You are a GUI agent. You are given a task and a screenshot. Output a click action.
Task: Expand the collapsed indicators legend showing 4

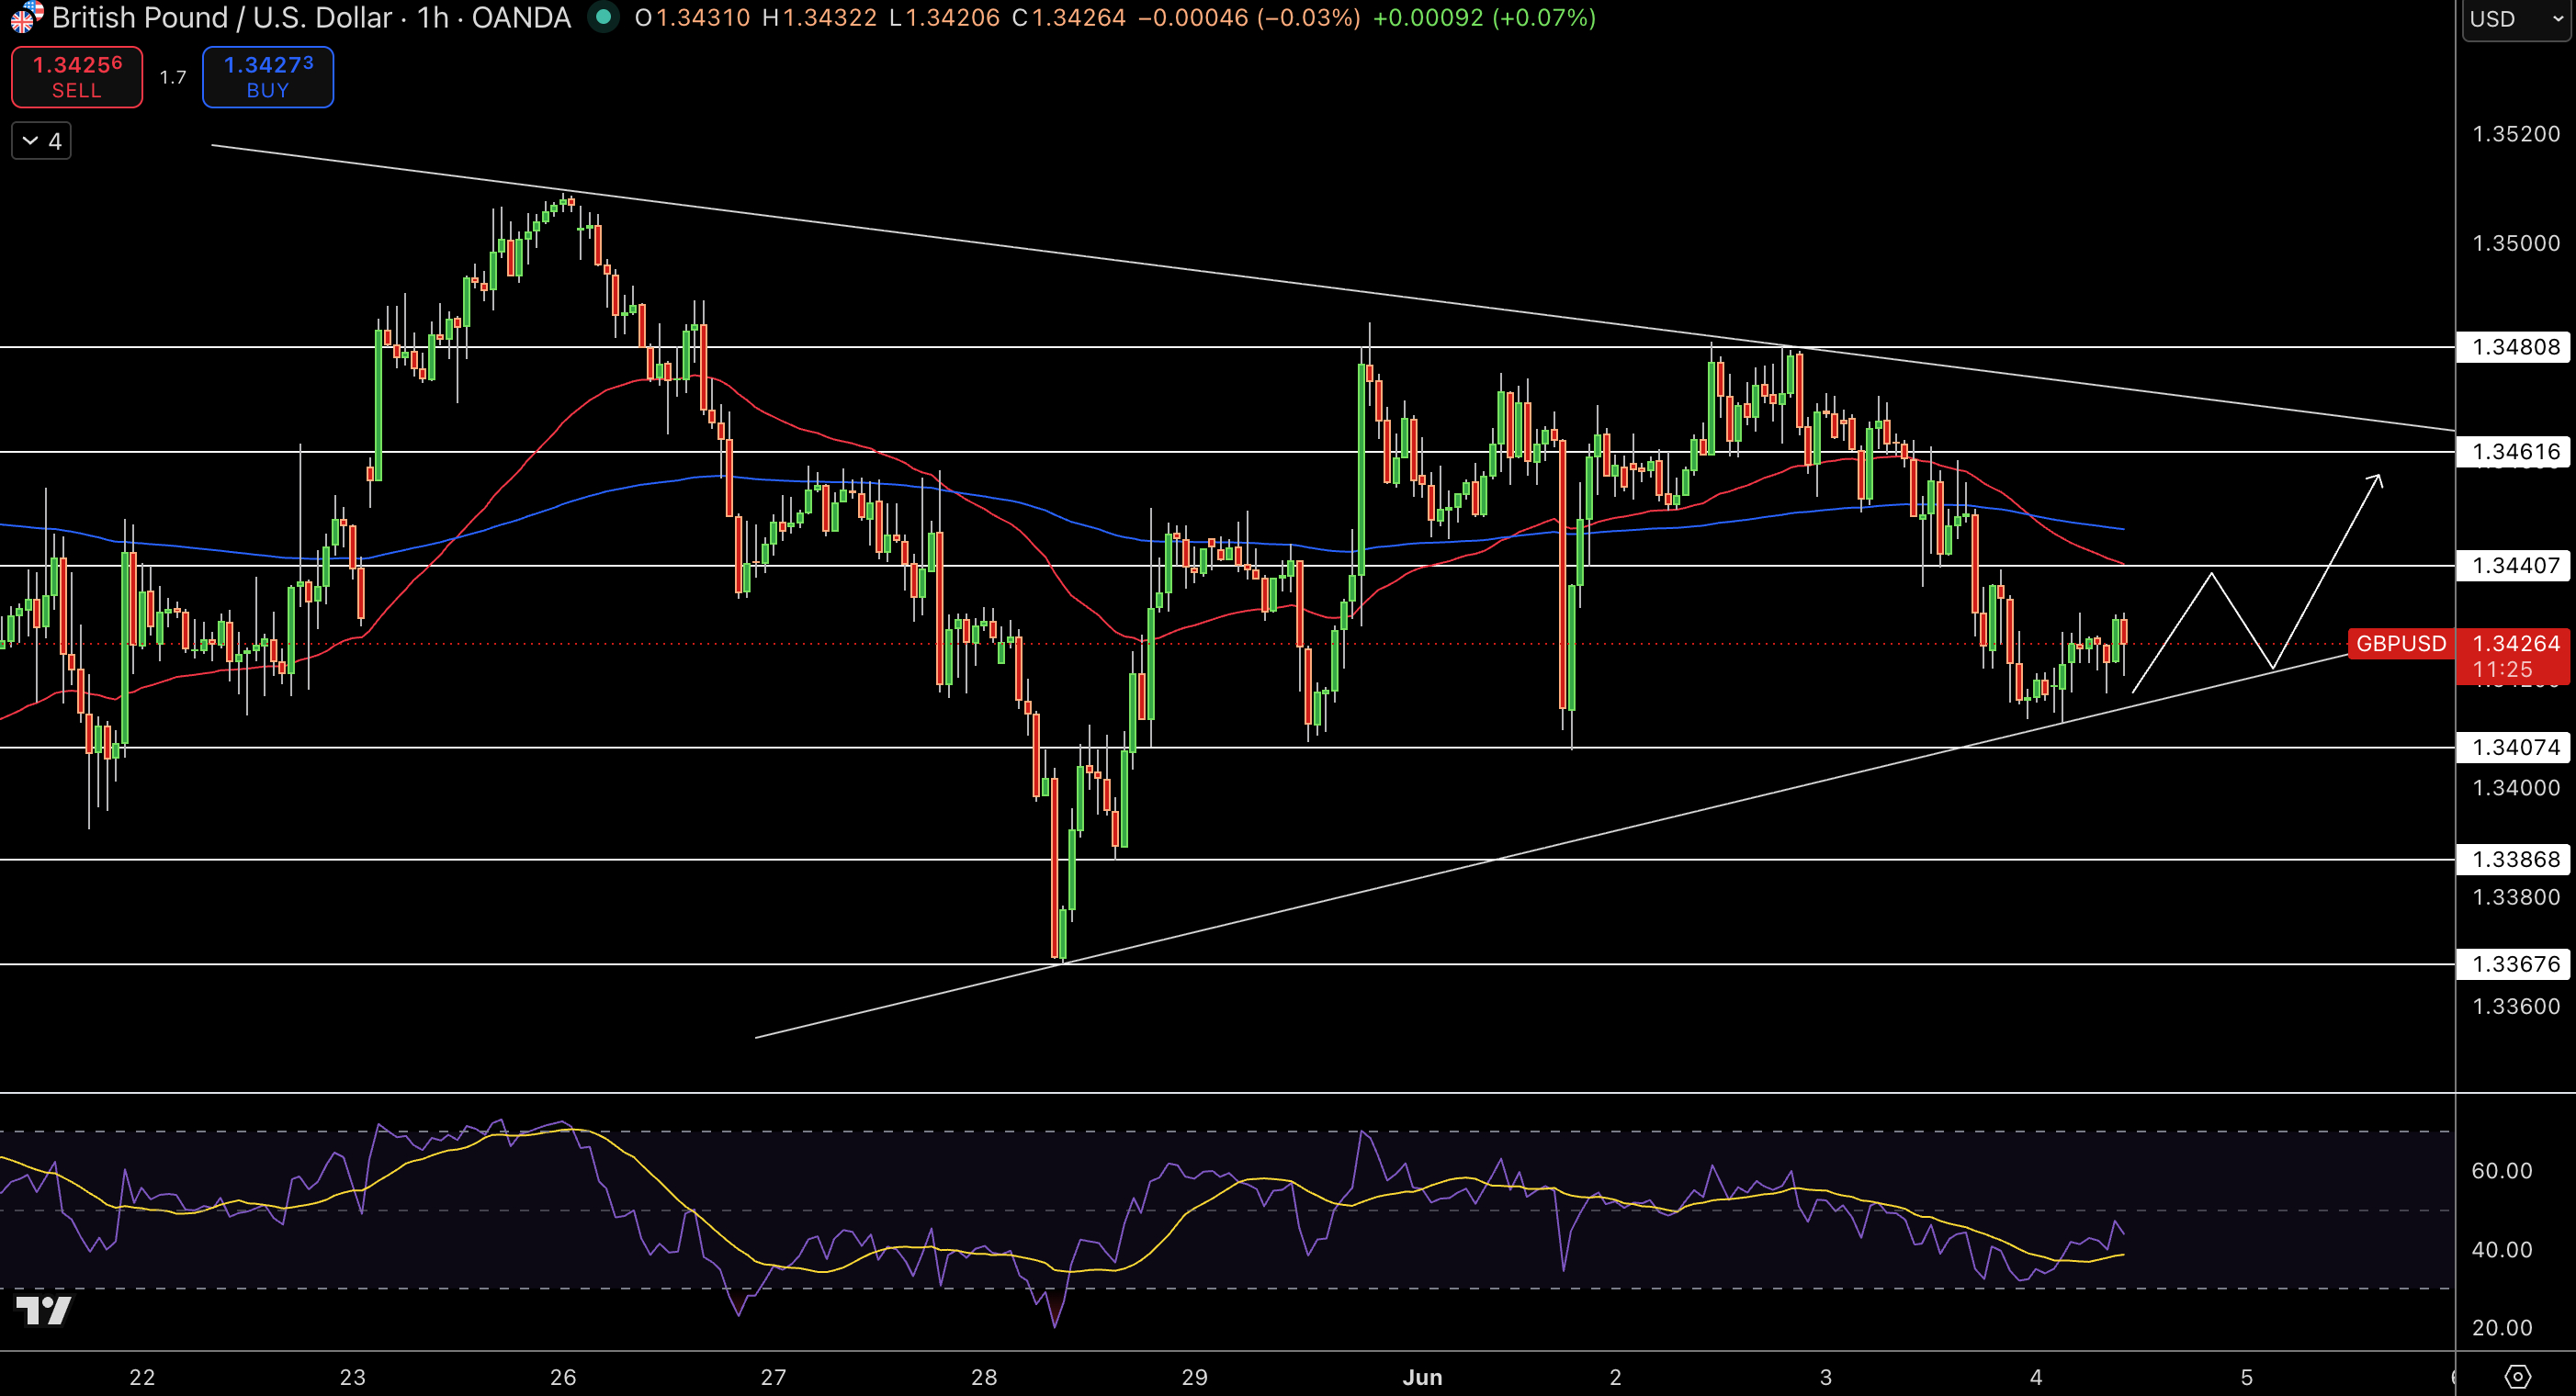pyautogui.click(x=41, y=141)
